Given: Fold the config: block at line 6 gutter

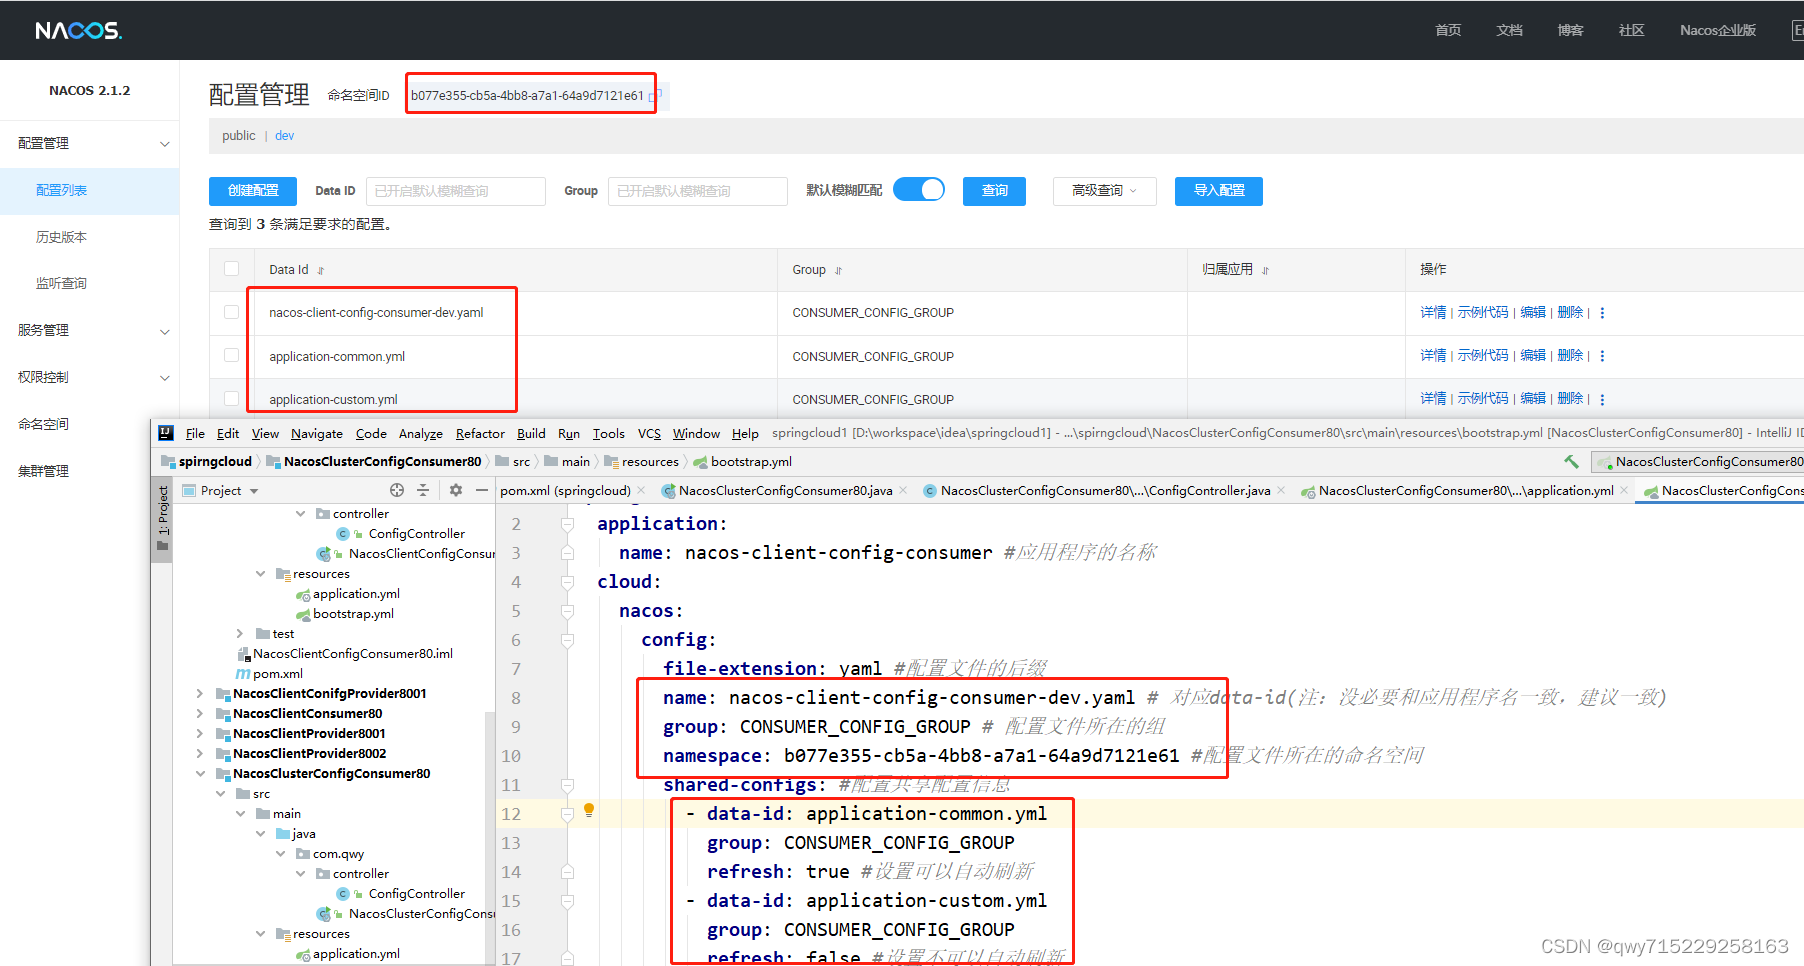Looking at the screenshot, I should click(567, 640).
